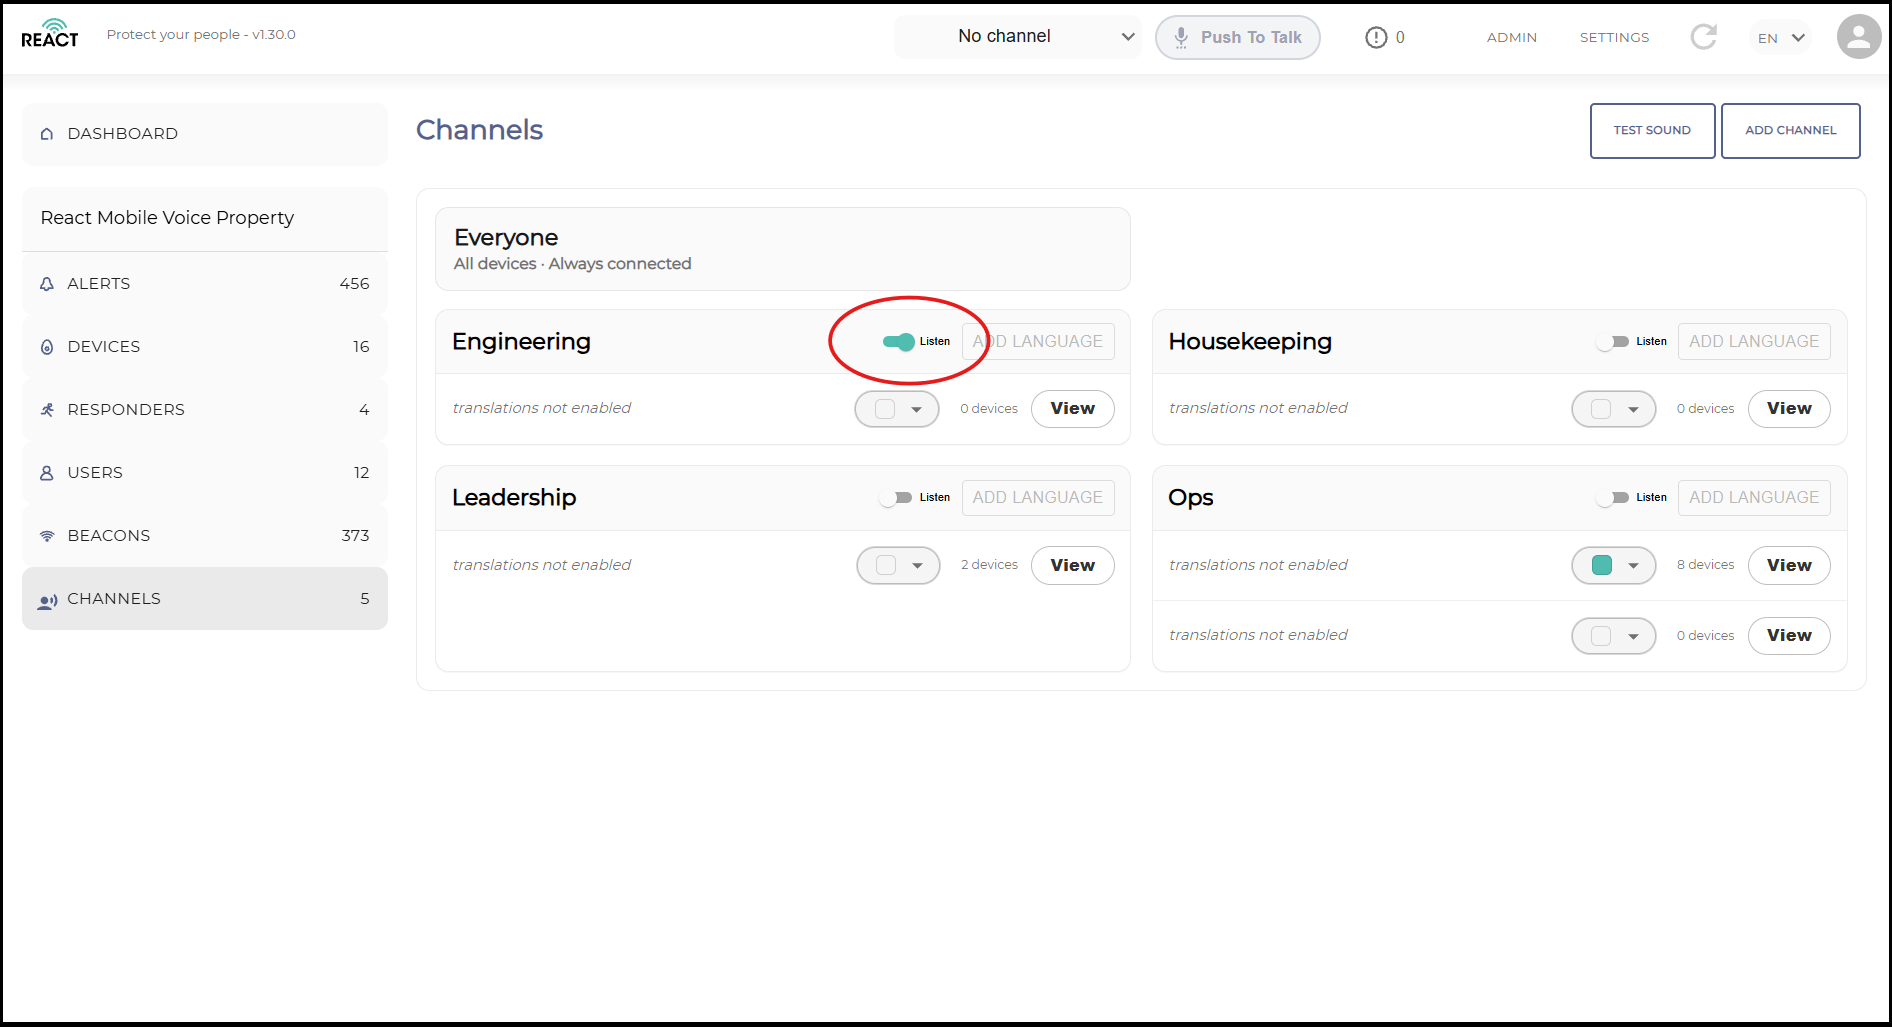The width and height of the screenshot is (1892, 1027).
Task: Click ADD LANGUAGE for Housekeeping
Action: (x=1754, y=342)
